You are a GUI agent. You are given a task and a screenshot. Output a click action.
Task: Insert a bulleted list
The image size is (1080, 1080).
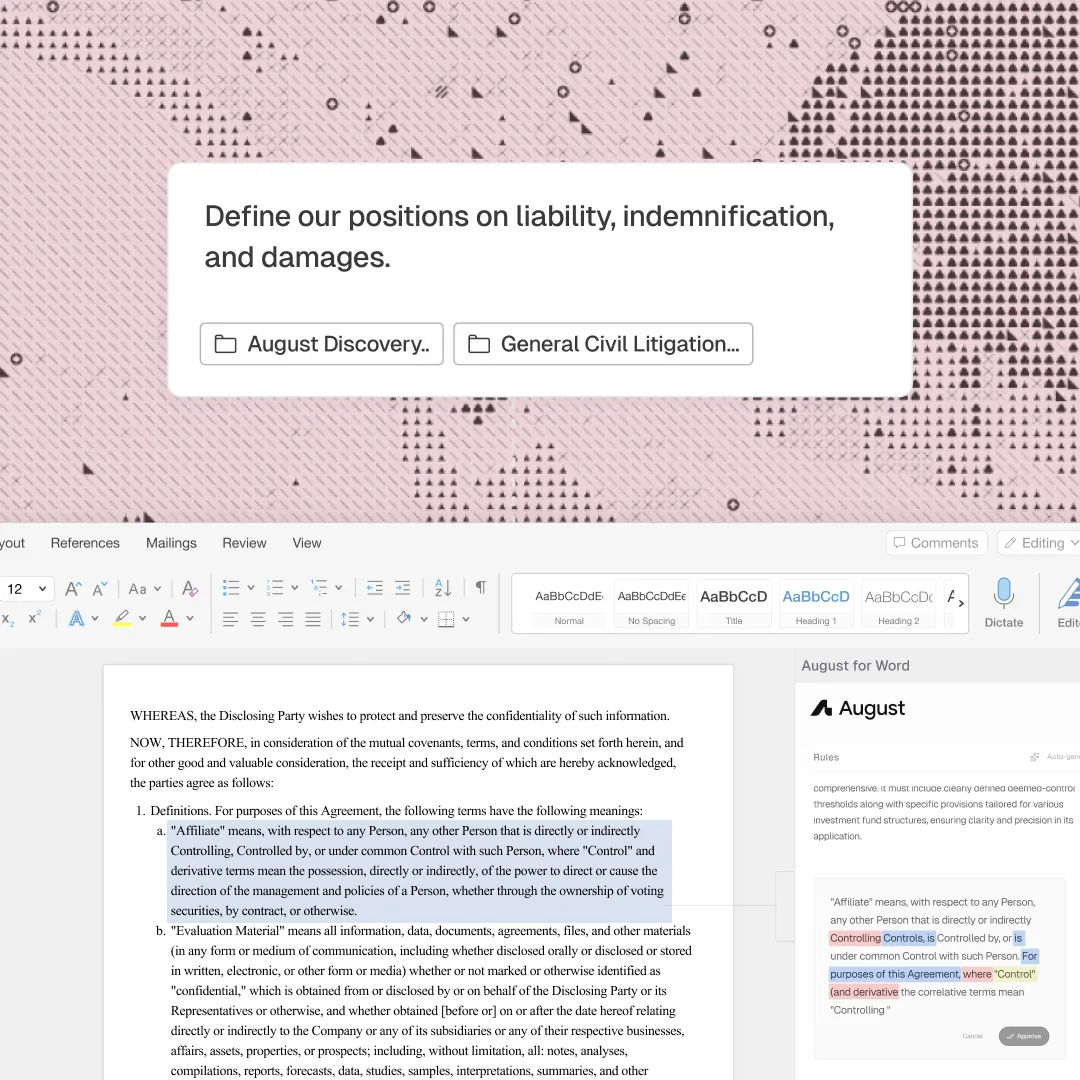coord(231,588)
